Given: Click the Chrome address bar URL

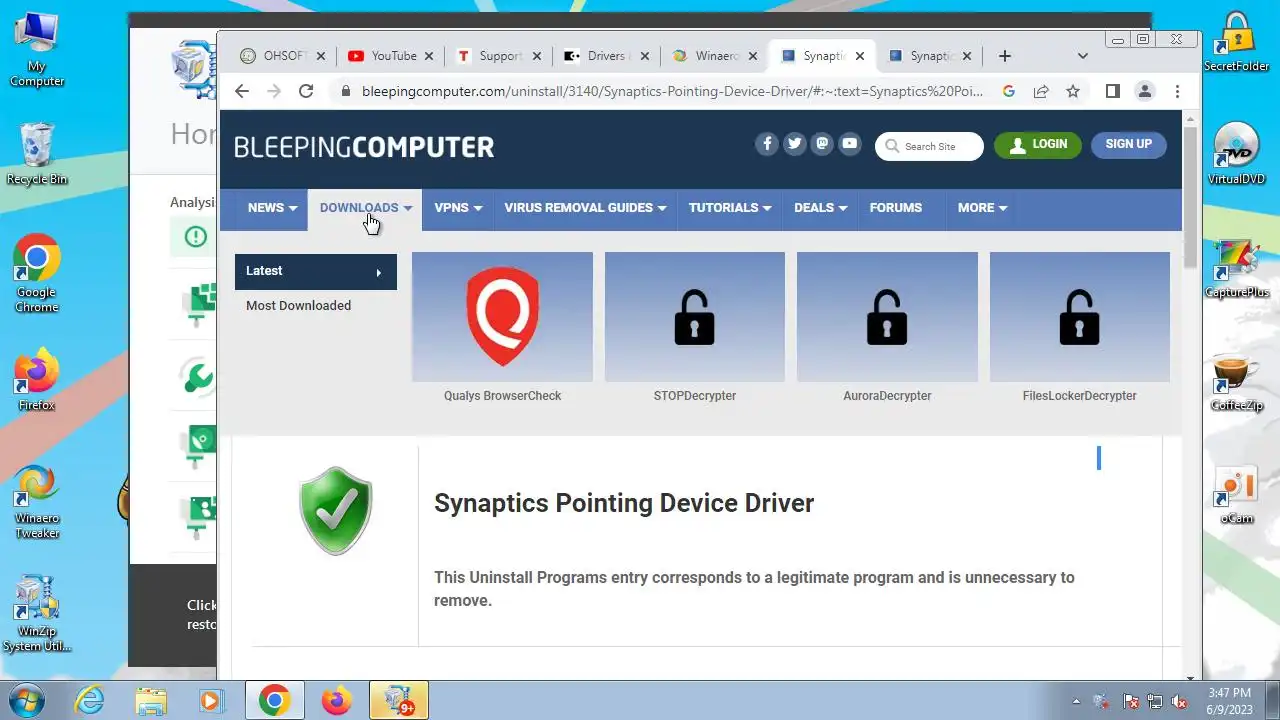Looking at the screenshot, I should [x=672, y=91].
